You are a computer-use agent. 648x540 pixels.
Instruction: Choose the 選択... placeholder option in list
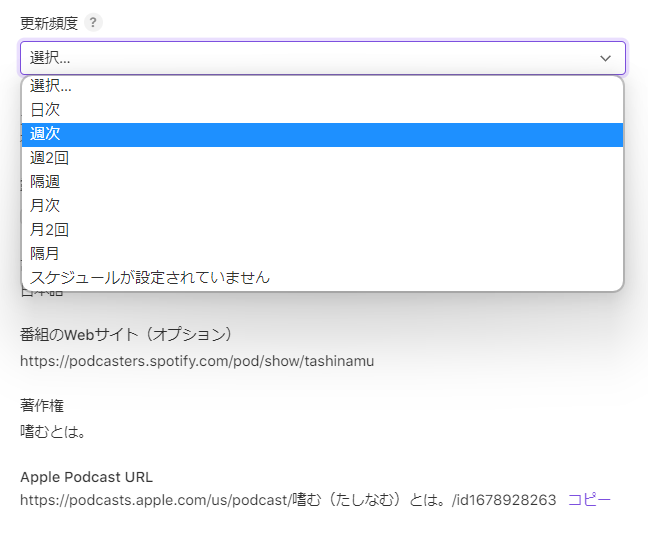coord(322,86)
